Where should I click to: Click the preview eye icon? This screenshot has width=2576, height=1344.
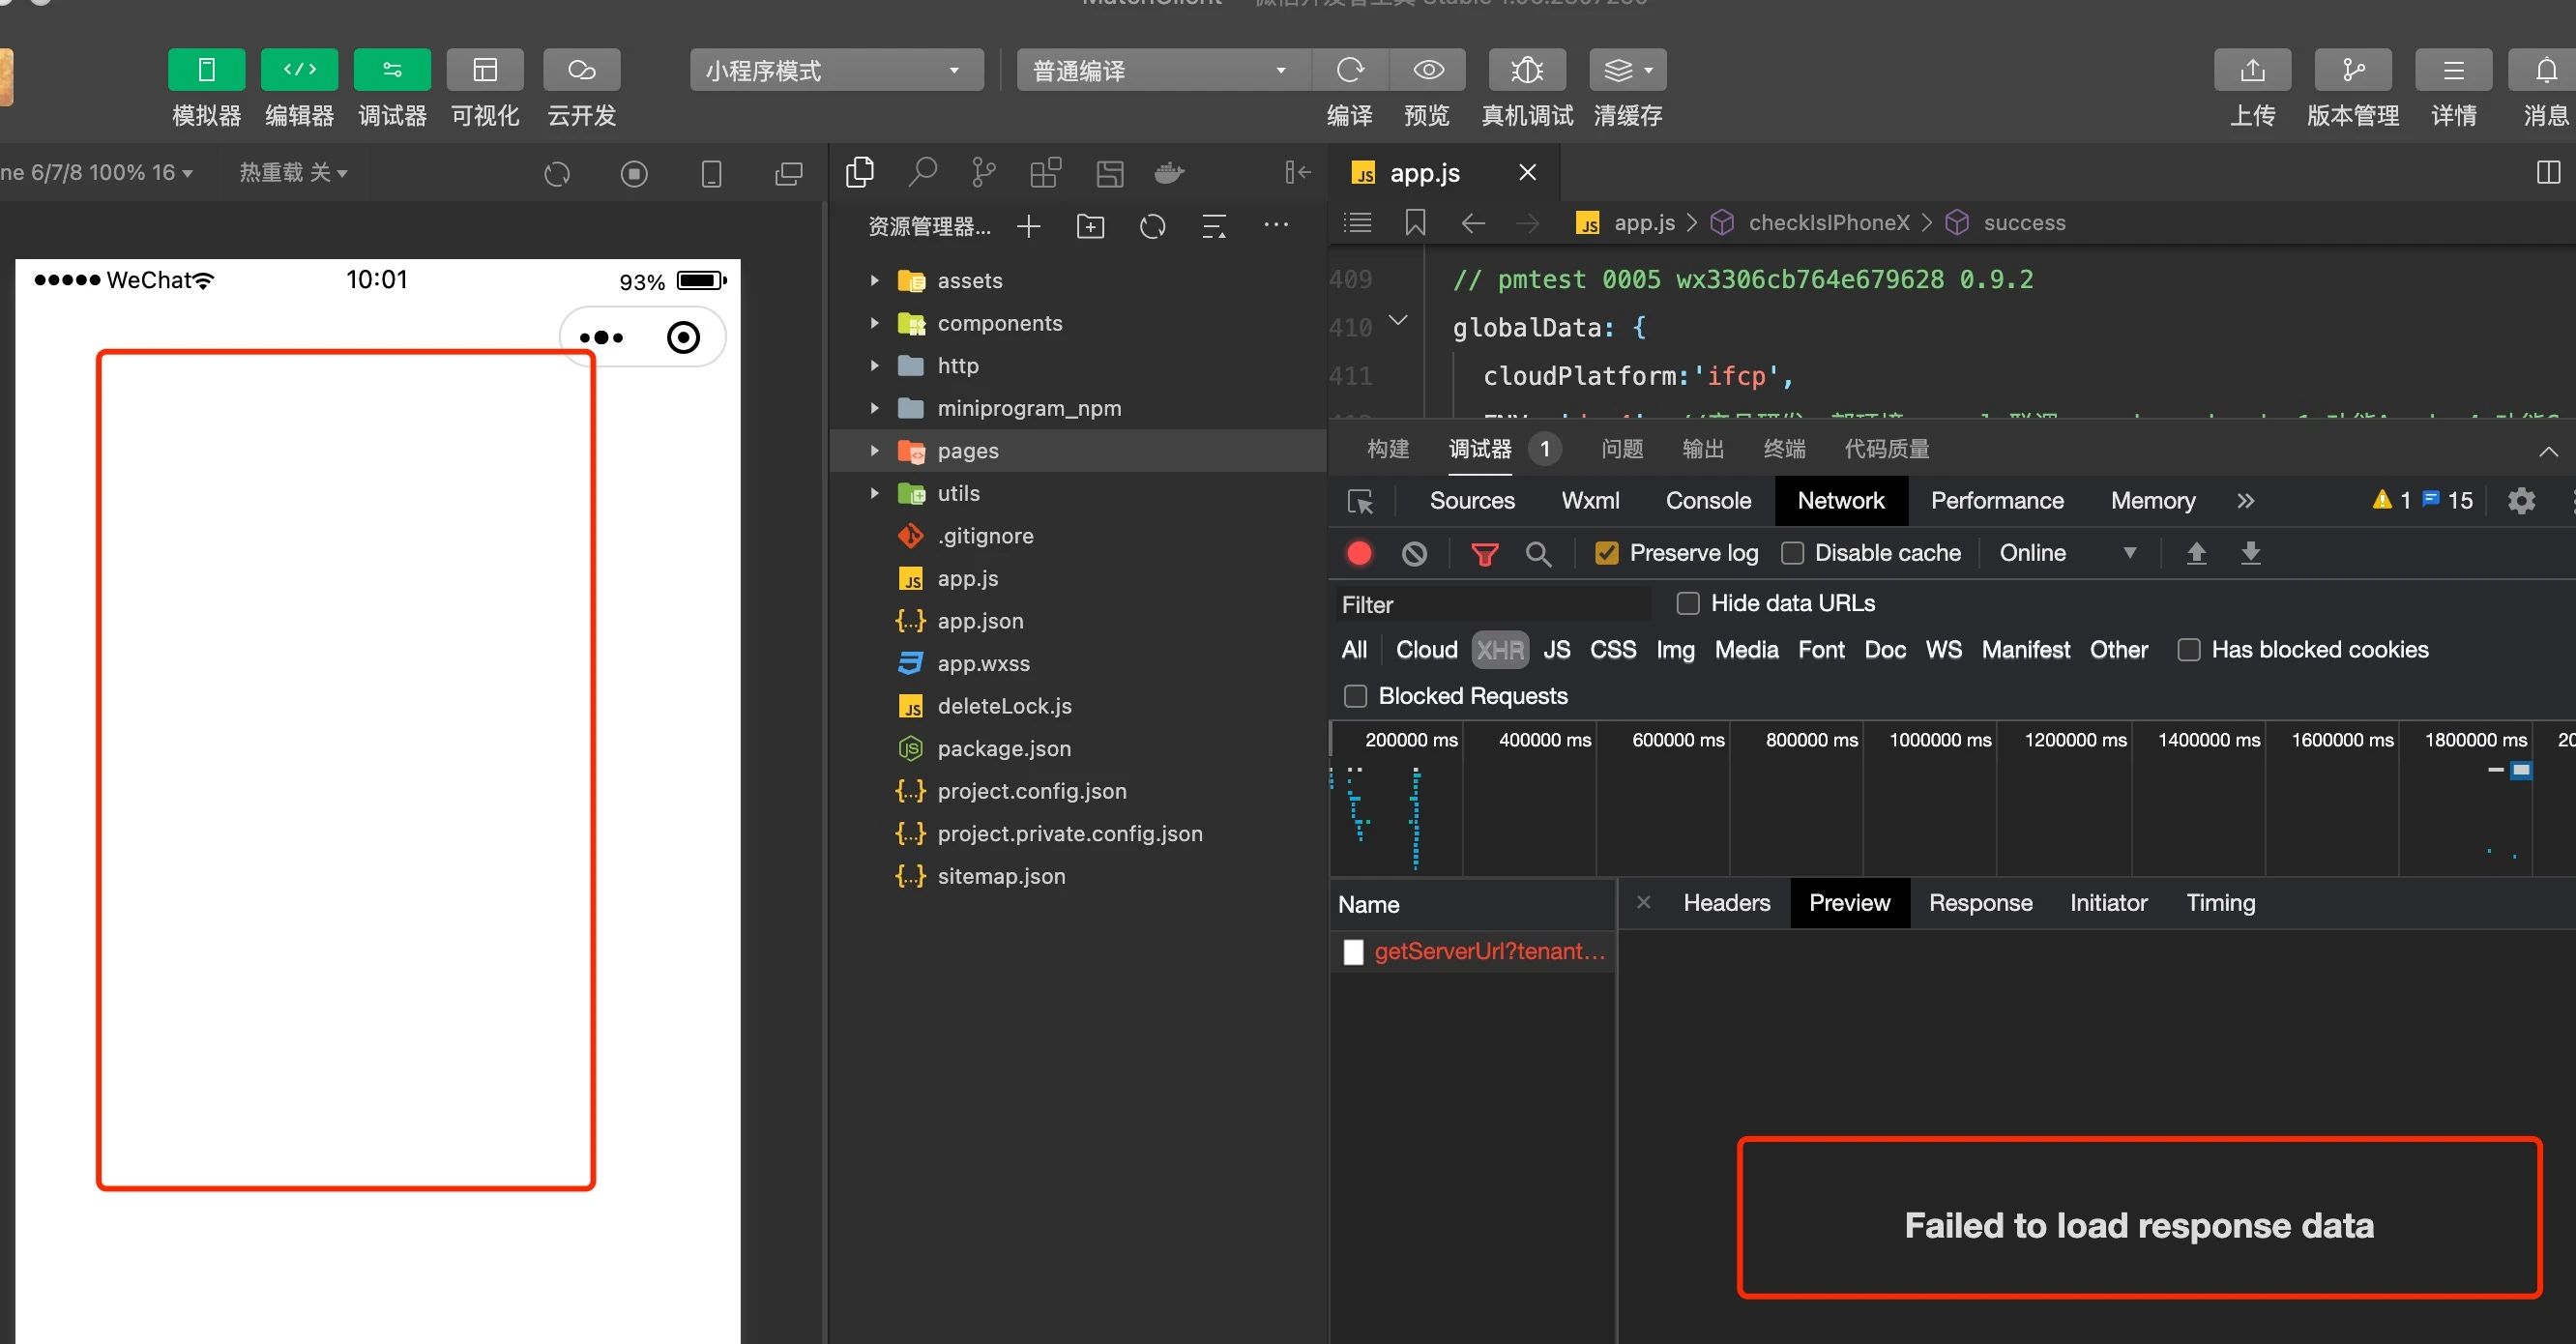[1427, 70]
